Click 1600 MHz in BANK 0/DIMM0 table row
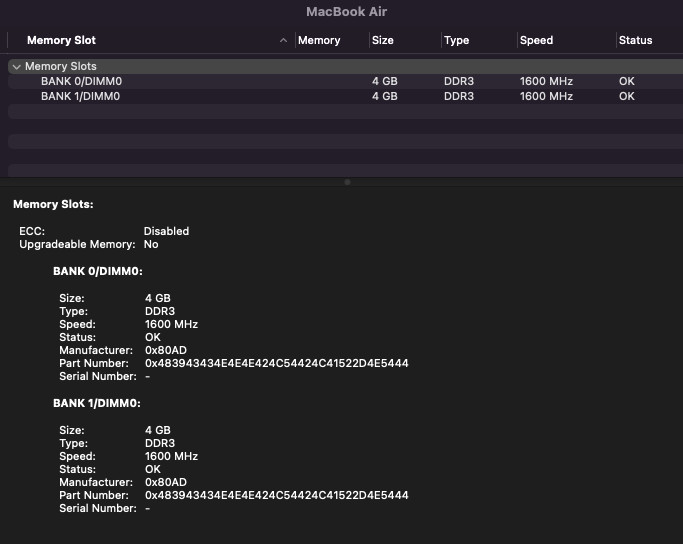The height and width of the screenshot is (544, 683). tap(546, 81)
